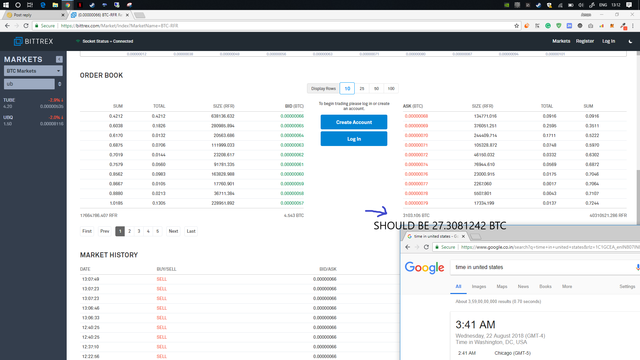Click the Bittrex page vertical scrollbar

(x=638, y=196)
